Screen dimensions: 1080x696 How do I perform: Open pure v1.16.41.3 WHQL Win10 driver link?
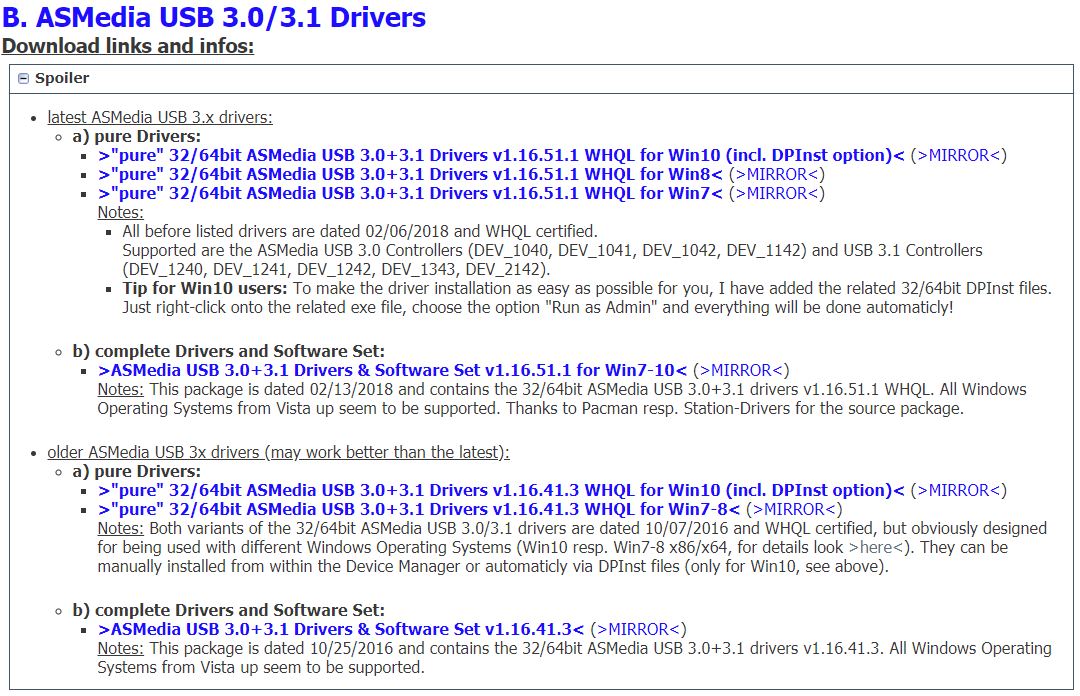[501, 490]
